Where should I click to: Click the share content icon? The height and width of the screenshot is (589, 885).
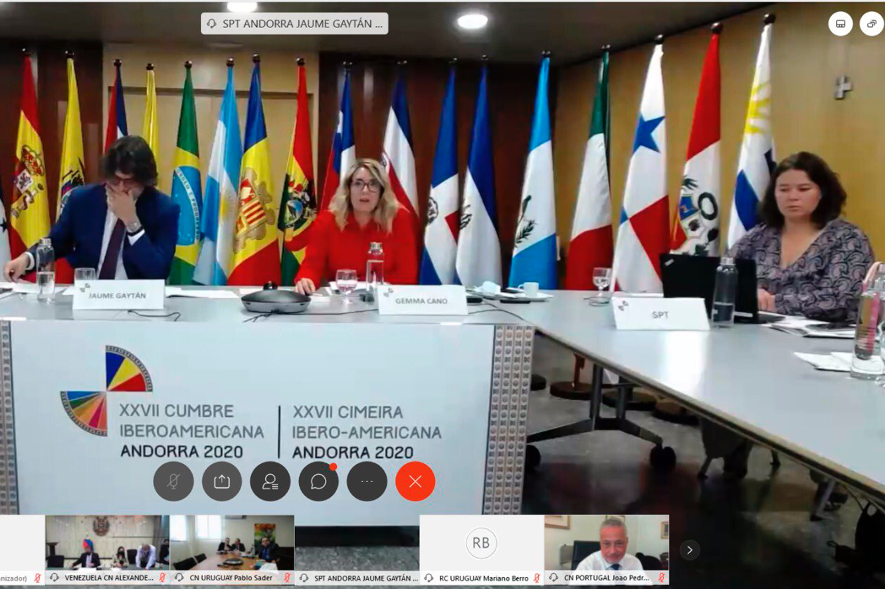tap(222, 481)
